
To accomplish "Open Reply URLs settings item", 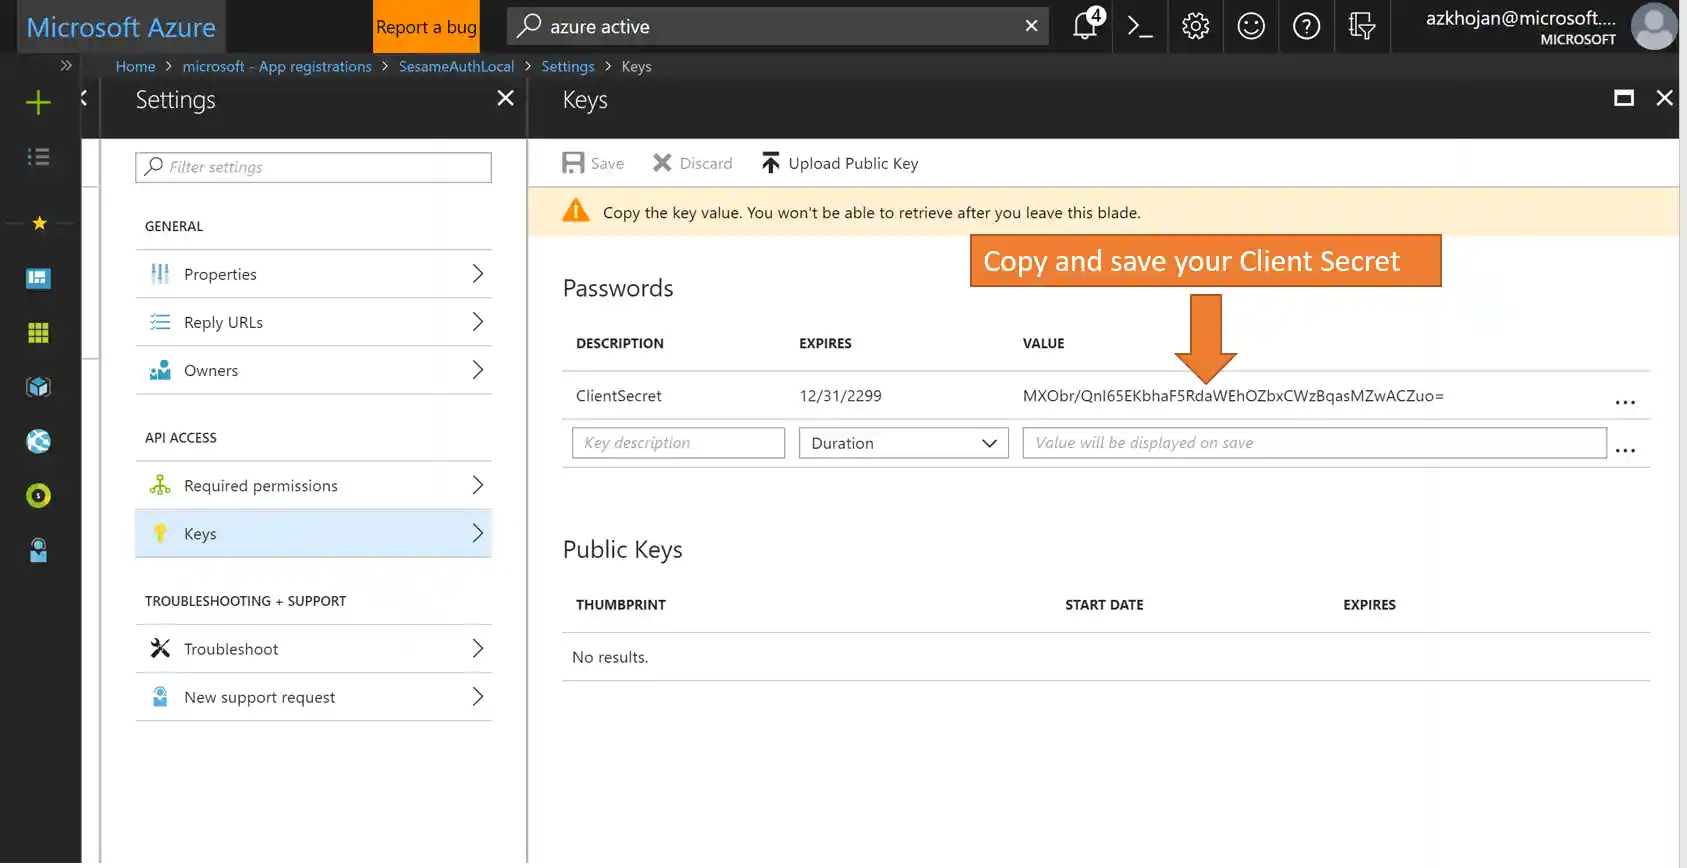I will [313, 322].
